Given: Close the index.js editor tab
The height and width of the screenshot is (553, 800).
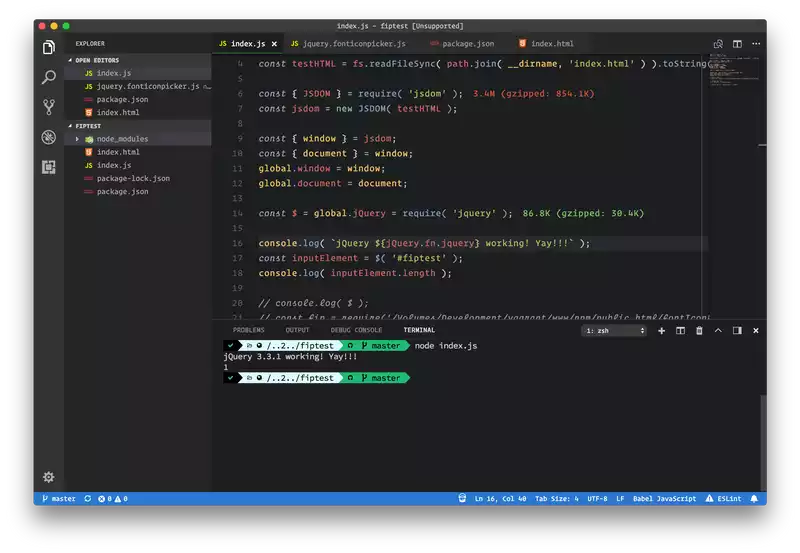Looking at the screenshot, I should tap(274, 44).
